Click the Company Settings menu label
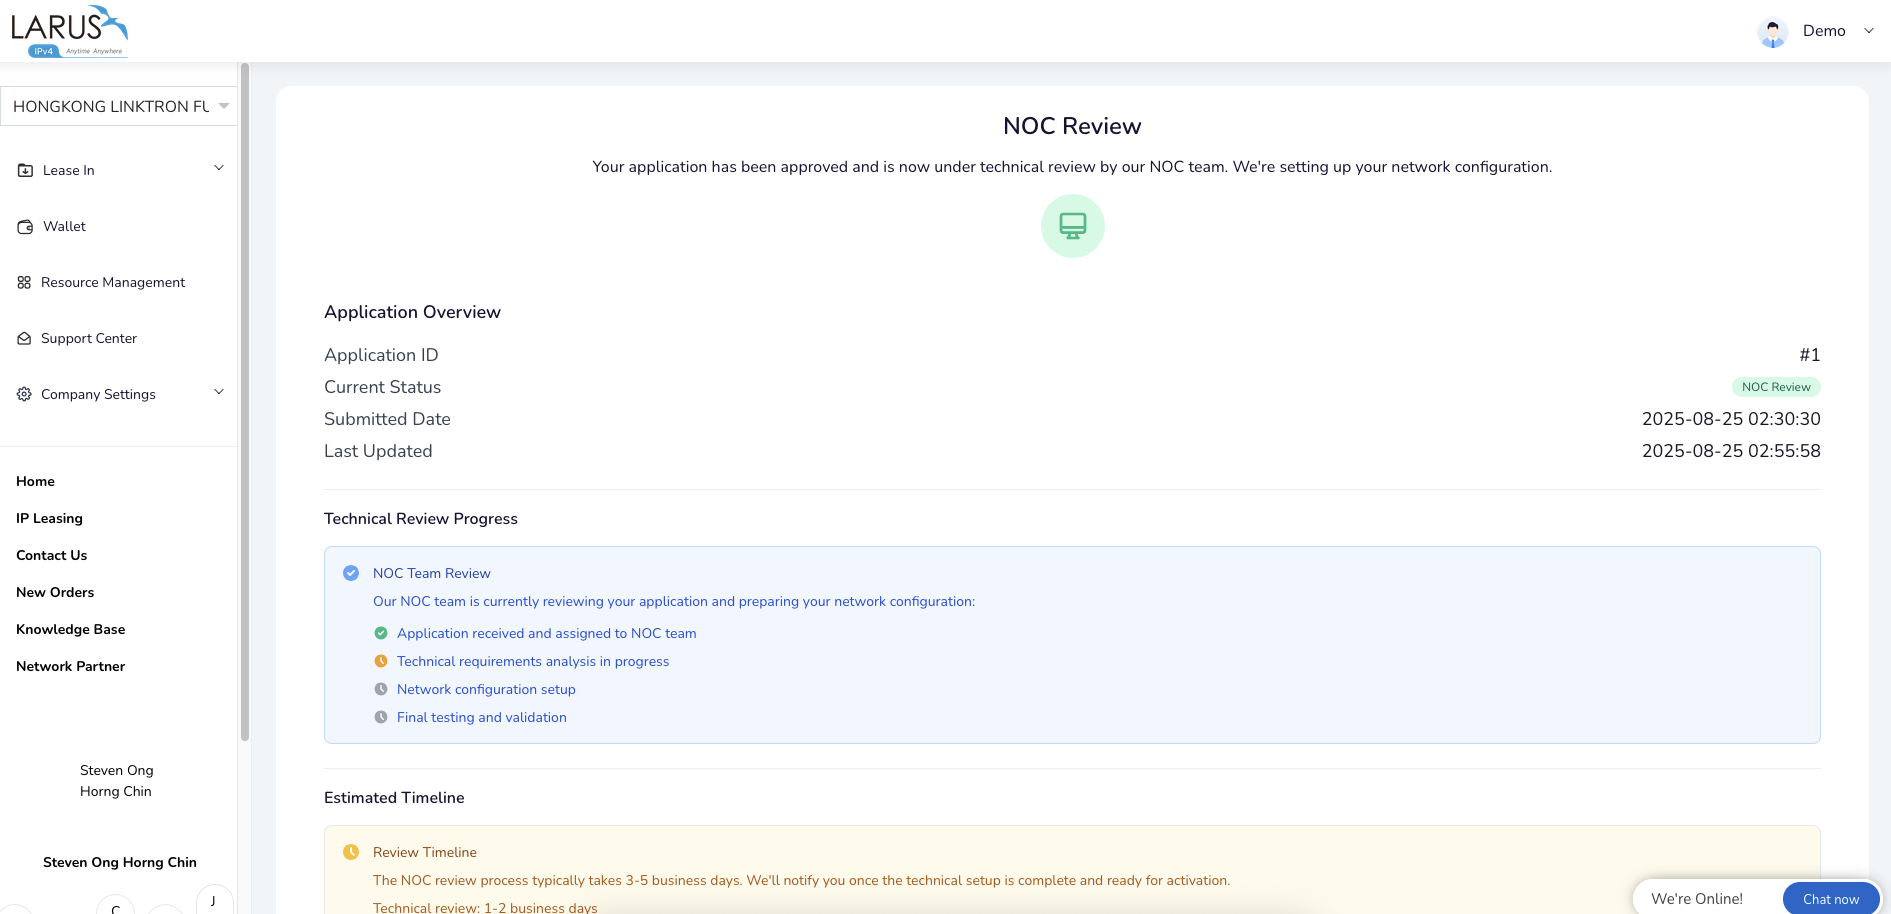This screenshot has width=1891, height=914. 98,394
